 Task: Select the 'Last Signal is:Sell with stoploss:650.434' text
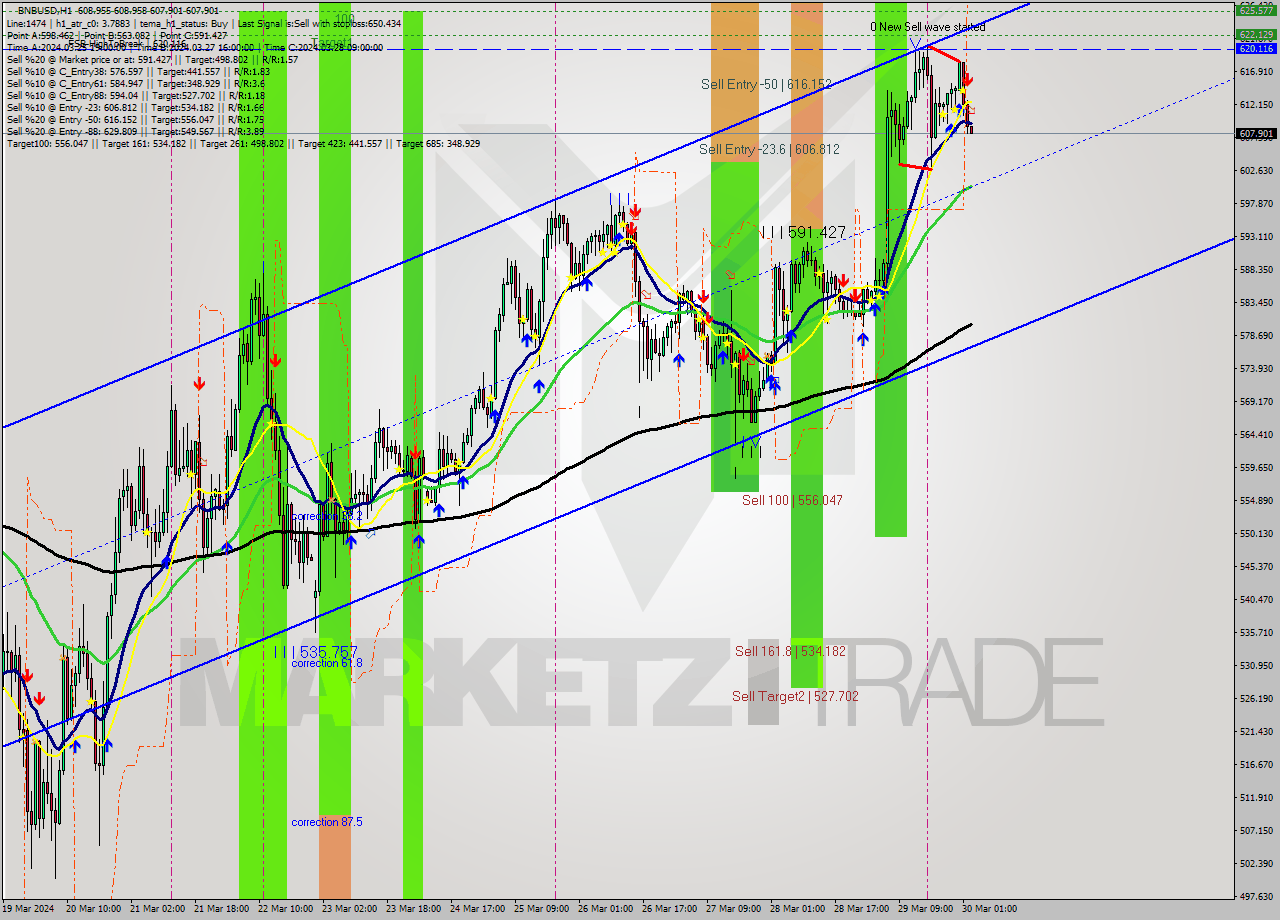pyautogui.click(x=320, y=23)
